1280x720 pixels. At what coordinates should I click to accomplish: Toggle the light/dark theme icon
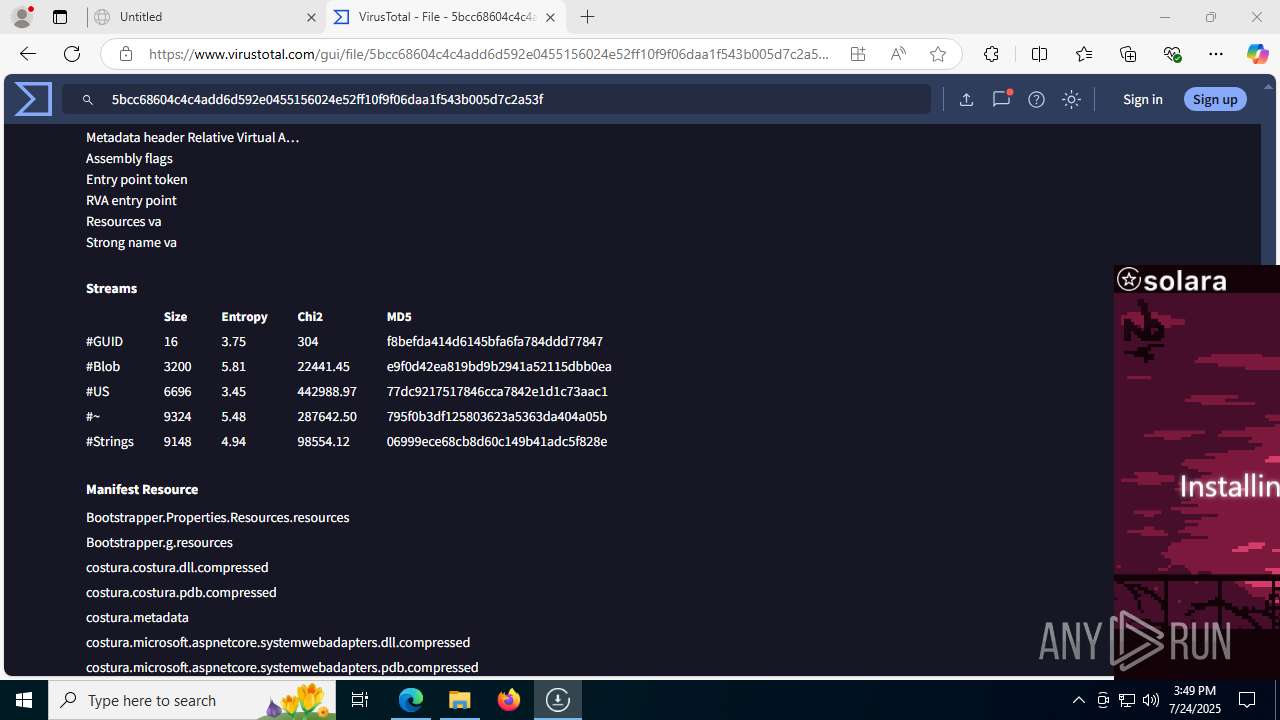tap(1071, 99)
